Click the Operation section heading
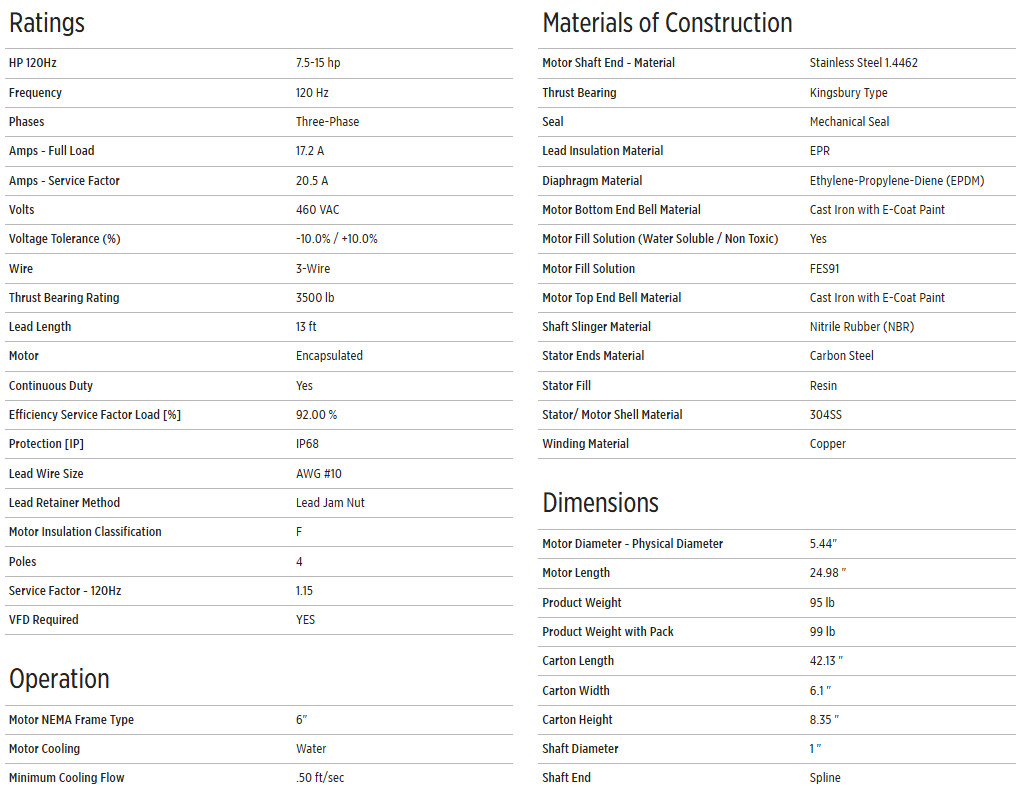Viewport: 1016px width, 787px height. pos(59,678)
